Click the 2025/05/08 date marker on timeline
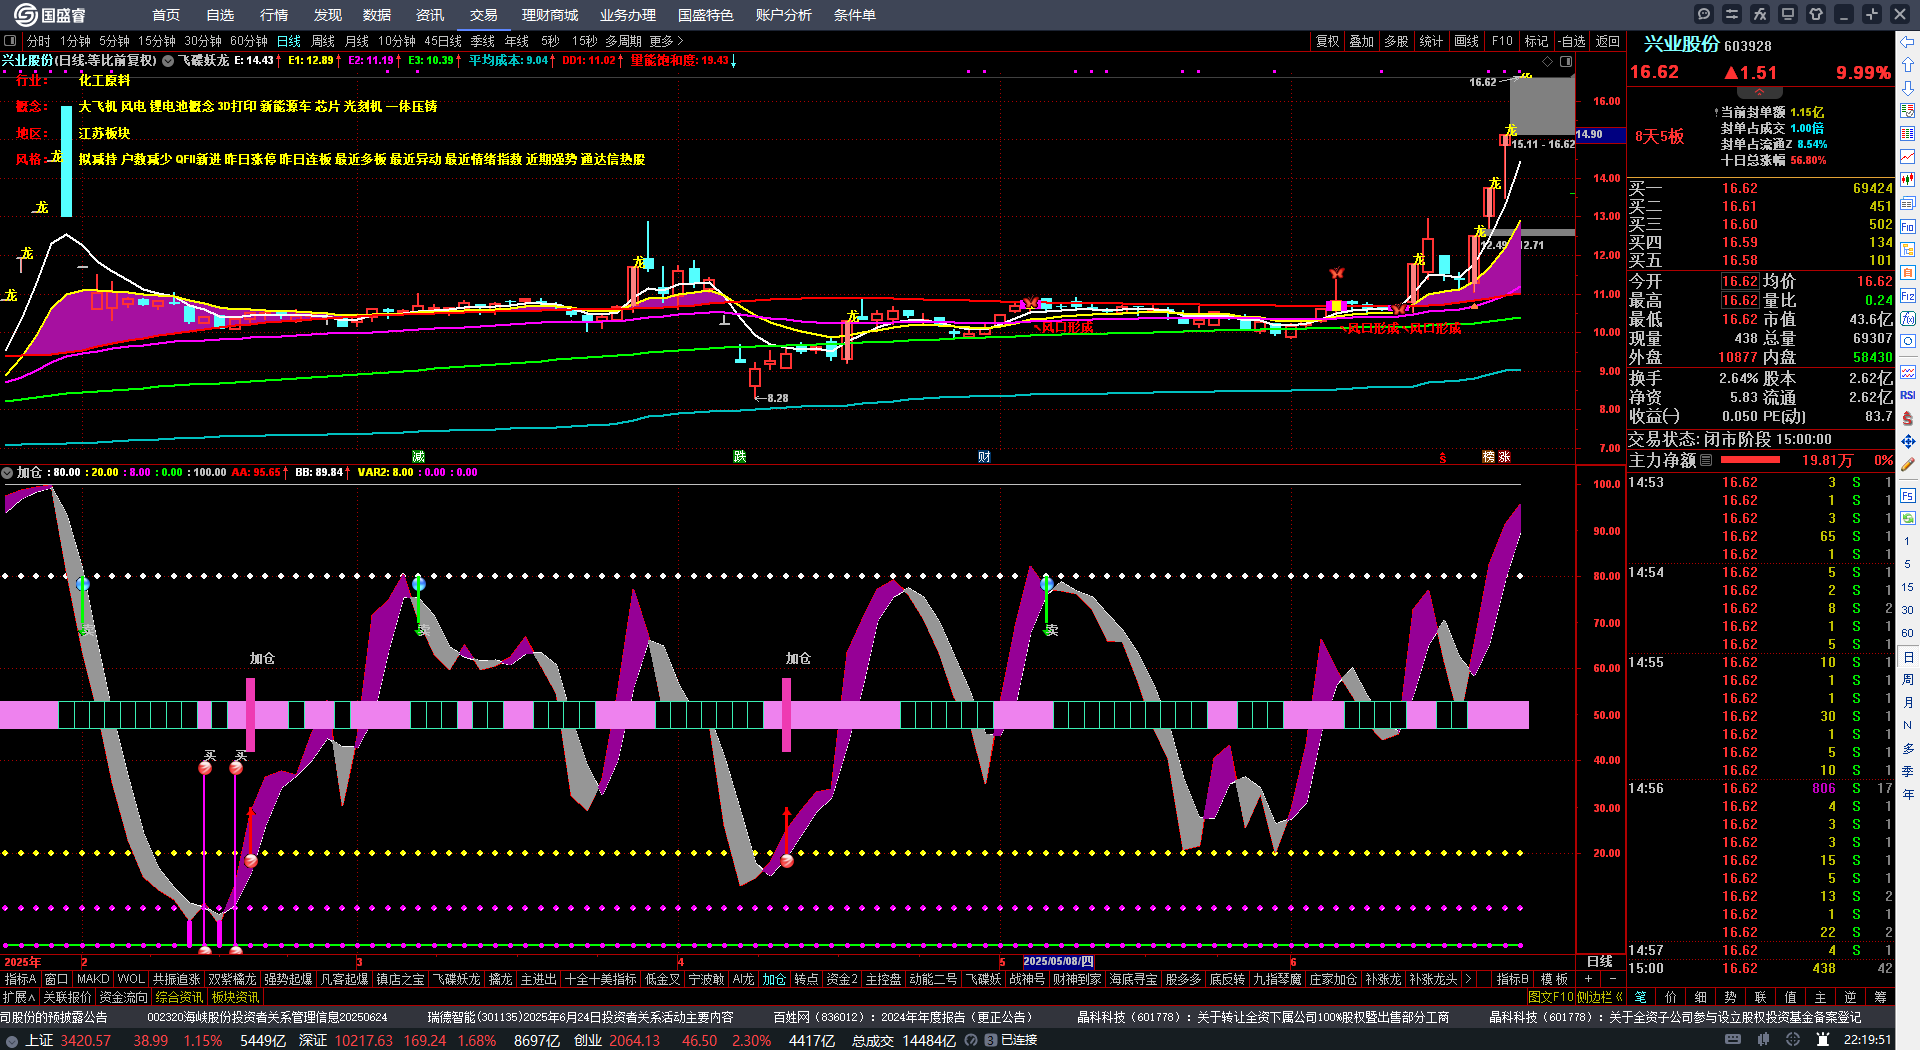This screenshot has height=1050, width=1920. click(1058, 961)
